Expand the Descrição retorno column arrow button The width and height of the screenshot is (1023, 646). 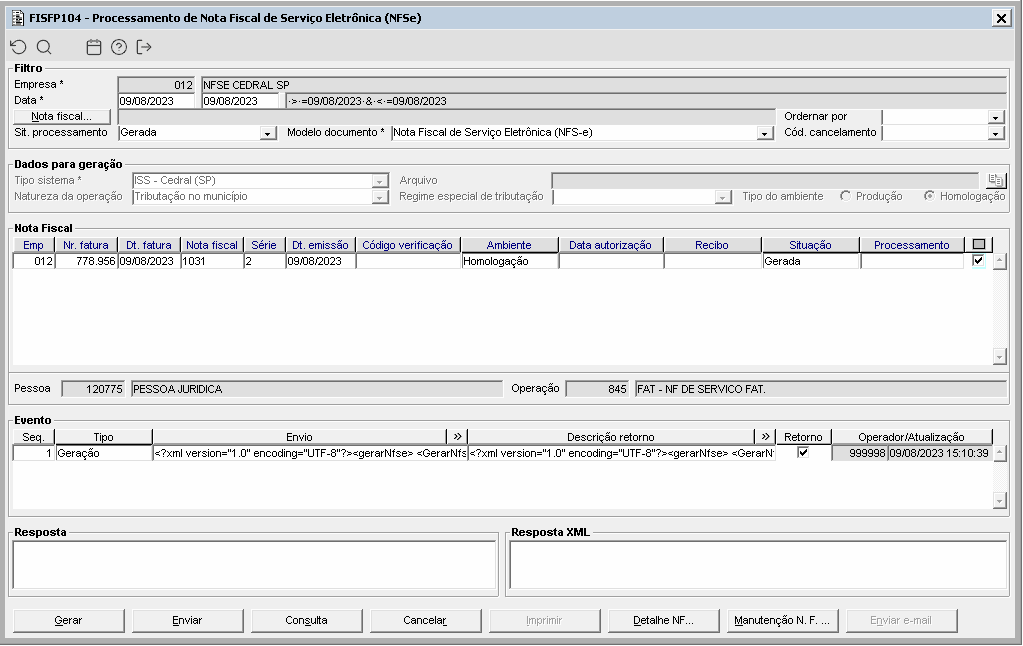point(765,437)
